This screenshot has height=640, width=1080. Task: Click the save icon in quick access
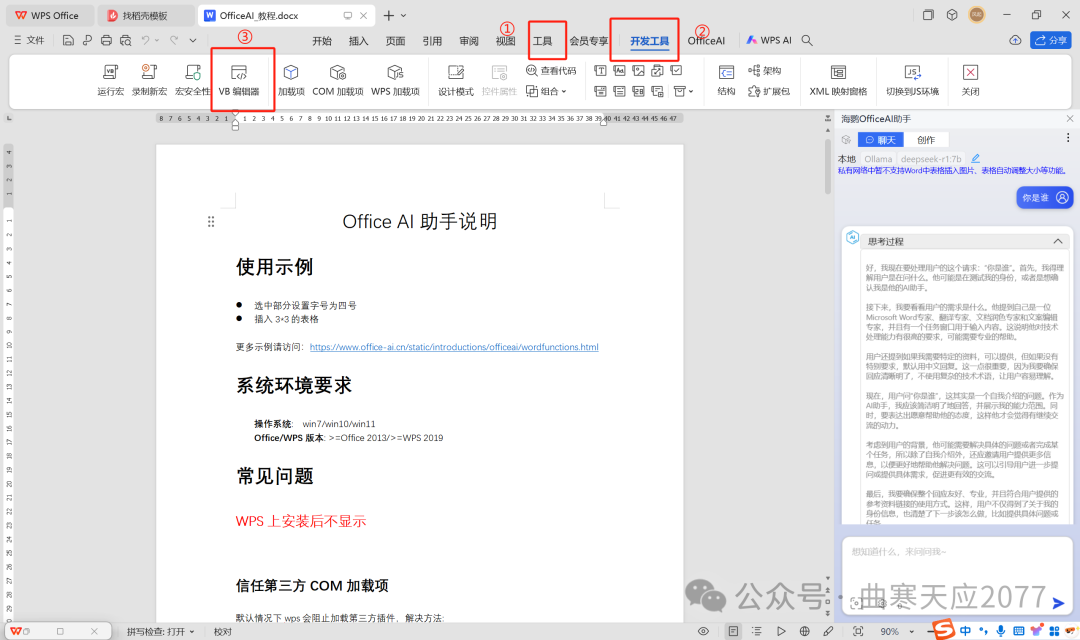point(68,41)
